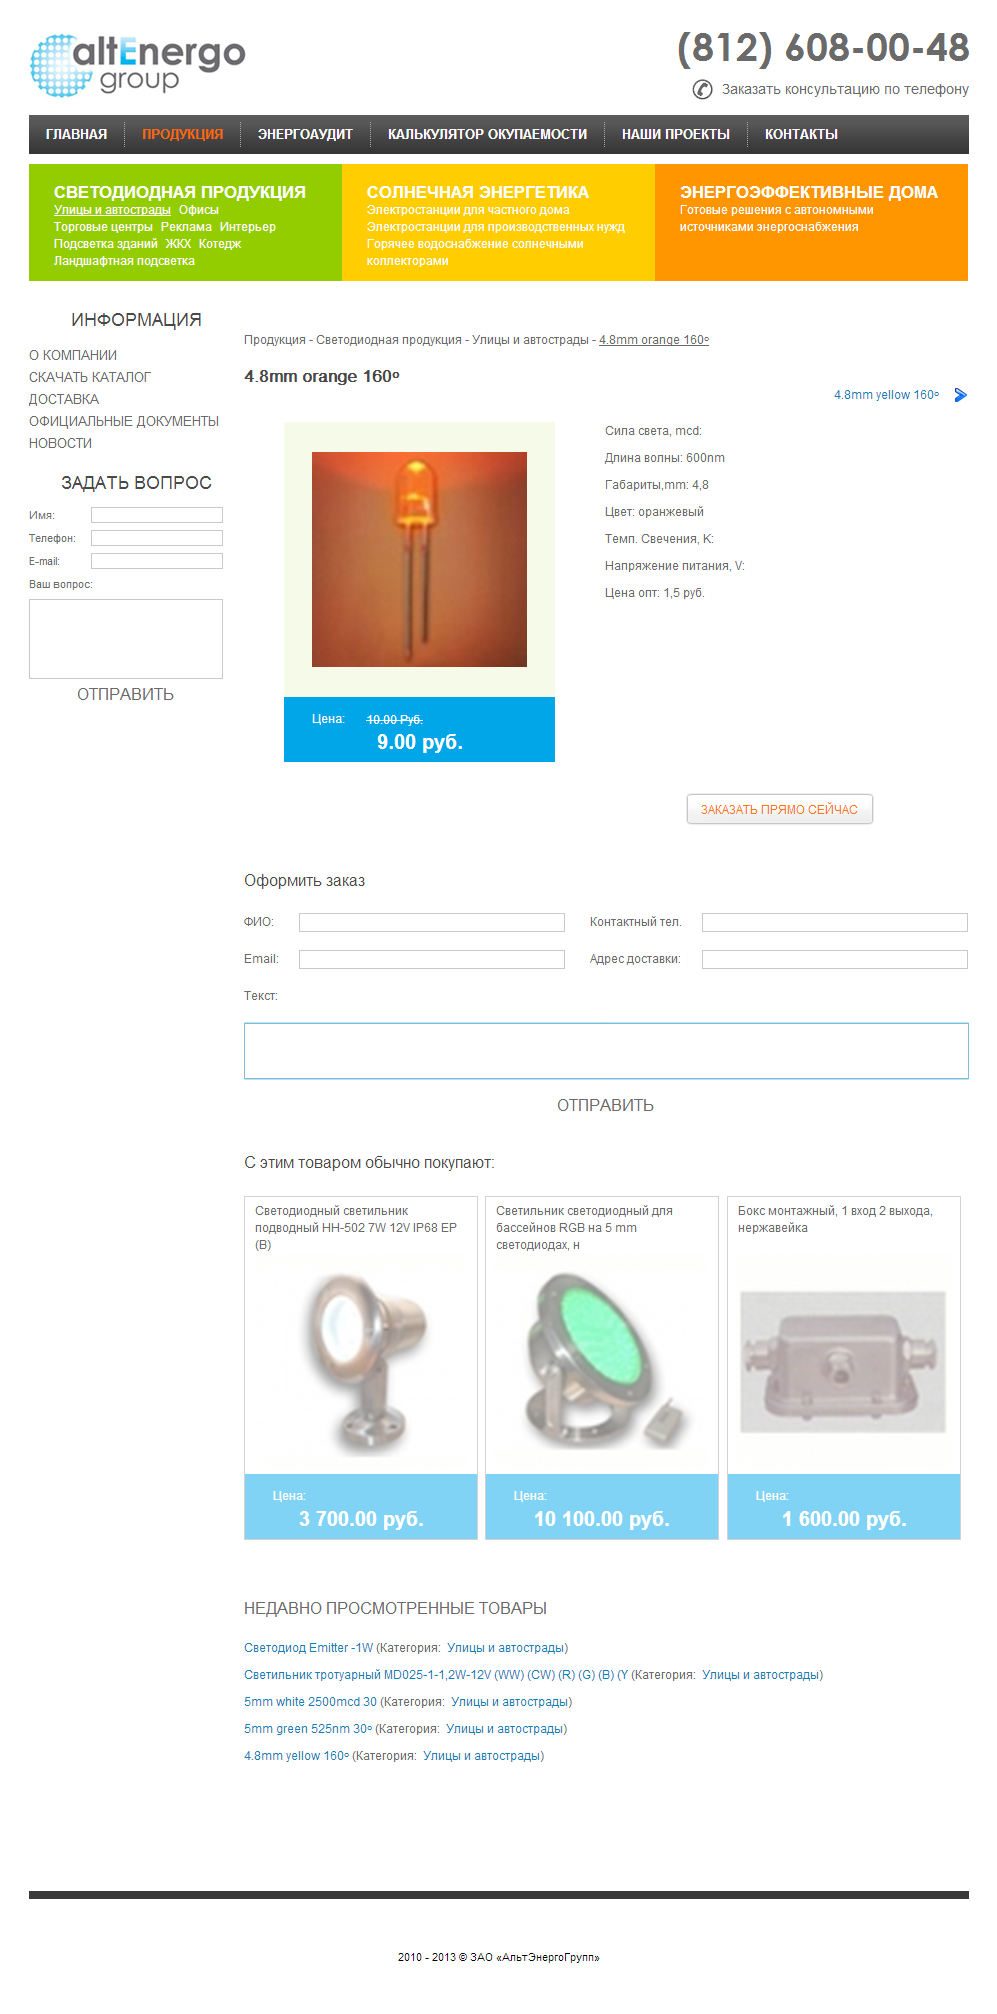Click the order Текст textarea
The width and height of the screenshot is (997, 2014).
click(x=606, y=1051)
